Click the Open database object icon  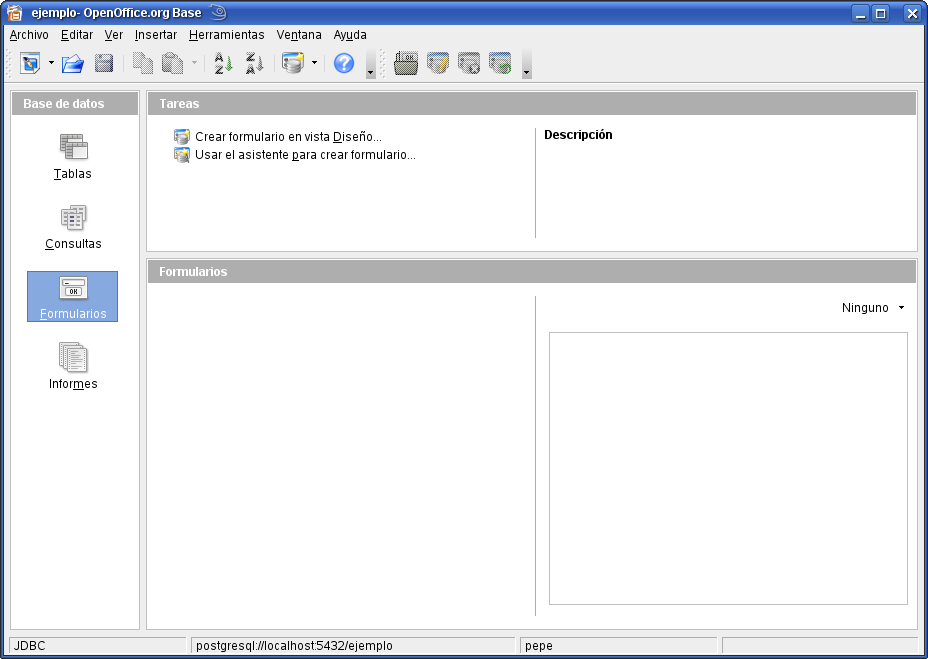406,63
